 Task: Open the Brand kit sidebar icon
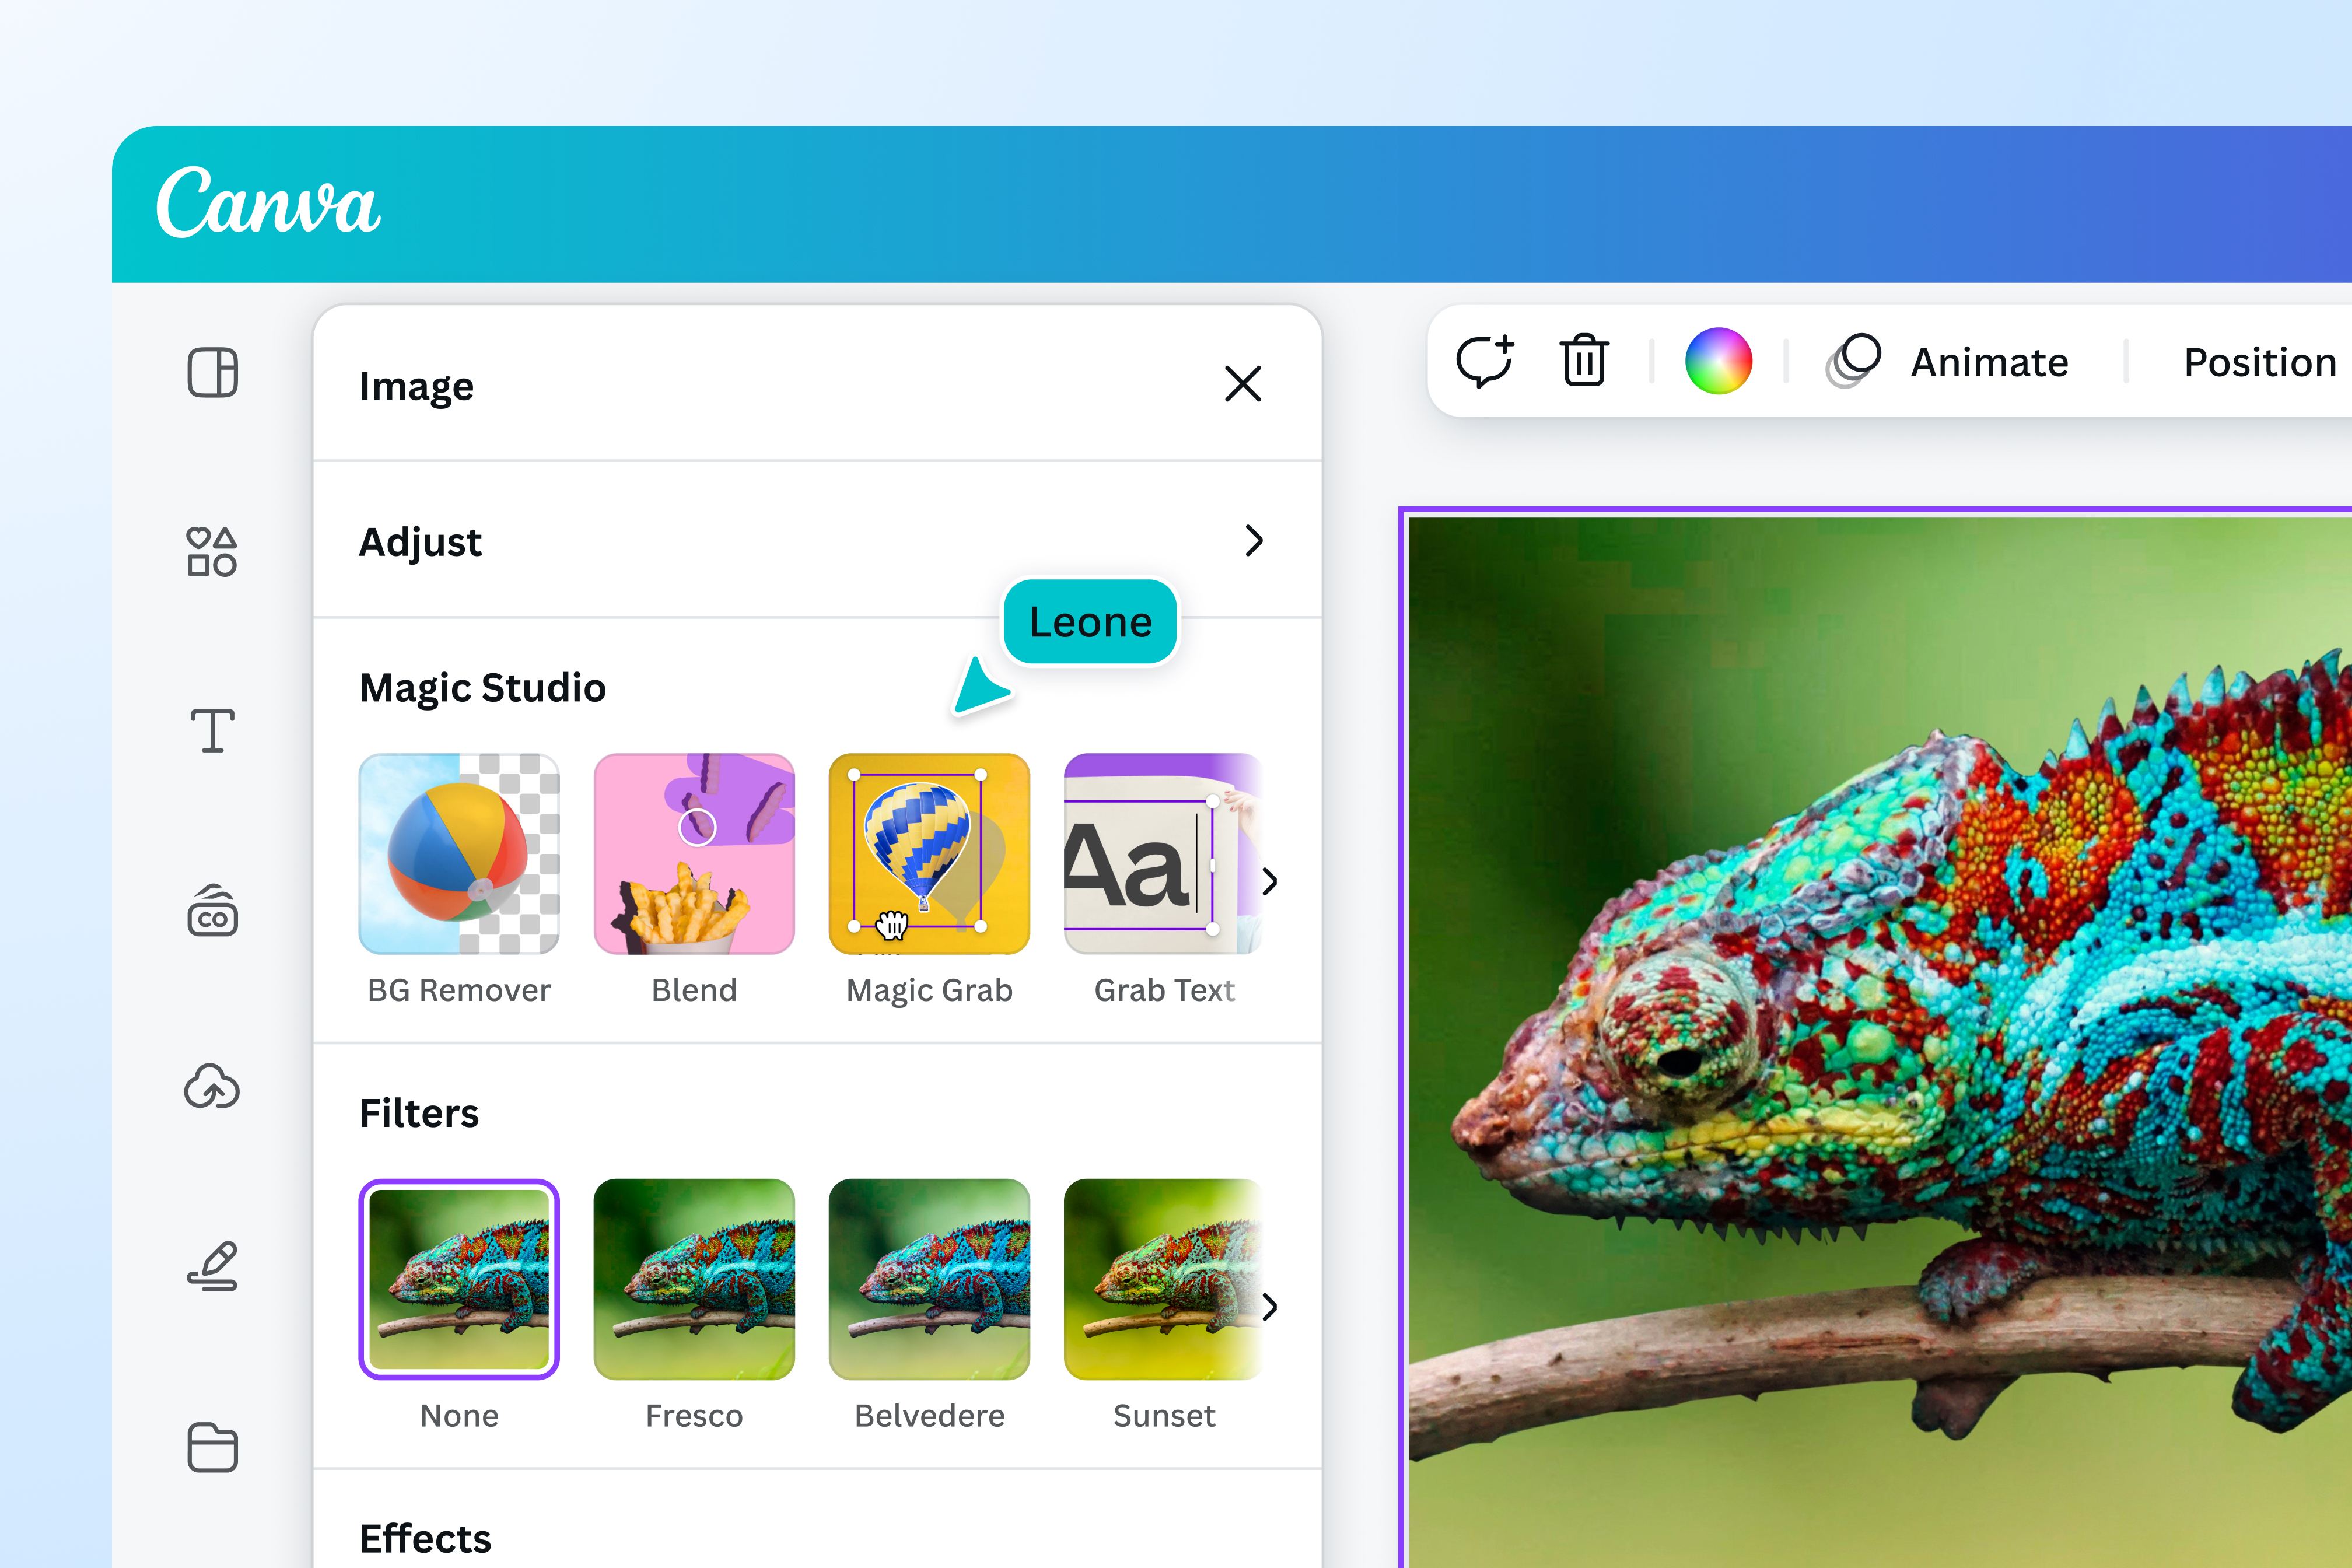212,910
